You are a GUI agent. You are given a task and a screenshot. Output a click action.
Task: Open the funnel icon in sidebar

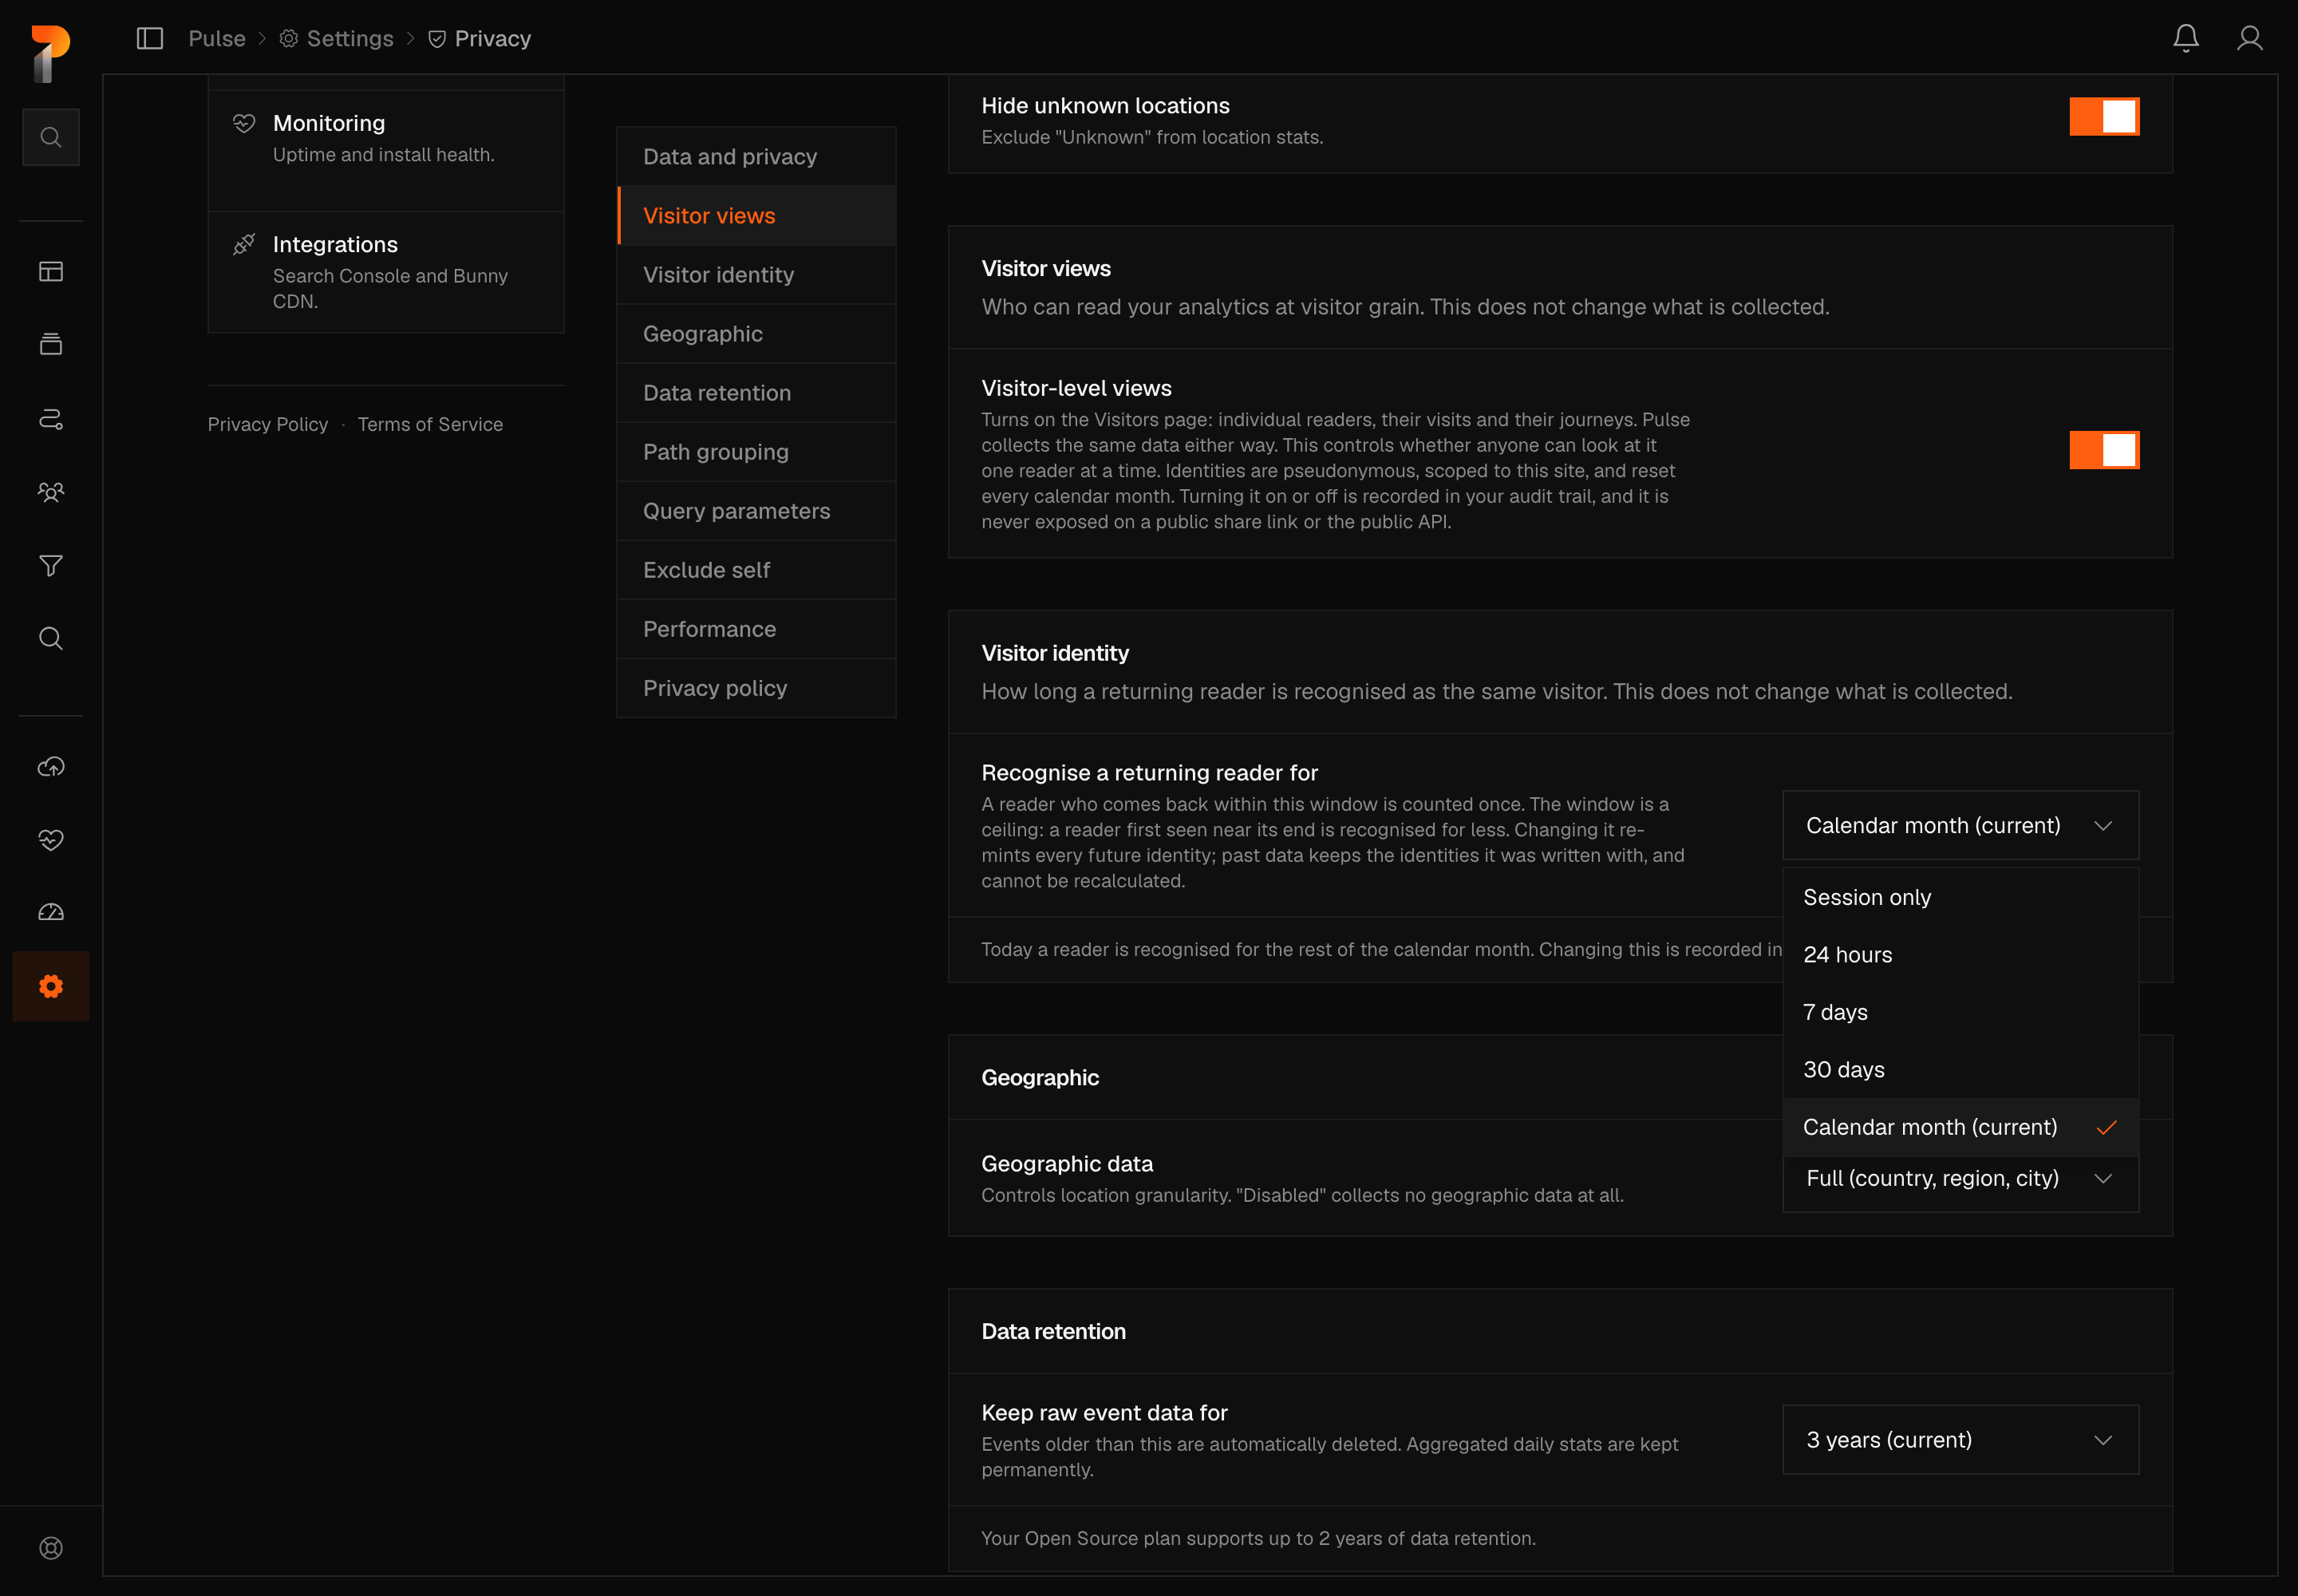[51, 565]
